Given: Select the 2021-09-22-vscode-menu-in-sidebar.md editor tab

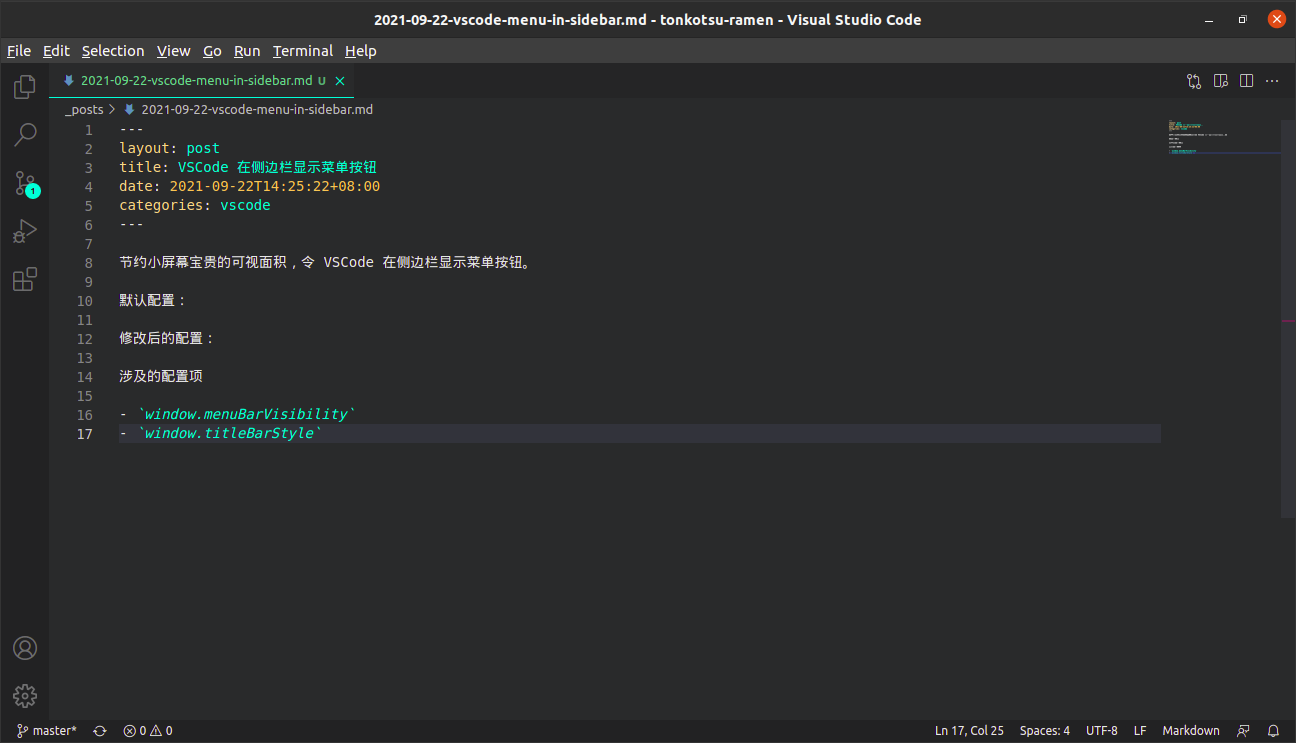Looking at the screenshot, I should pyautogui.click(x=201, y=81).
